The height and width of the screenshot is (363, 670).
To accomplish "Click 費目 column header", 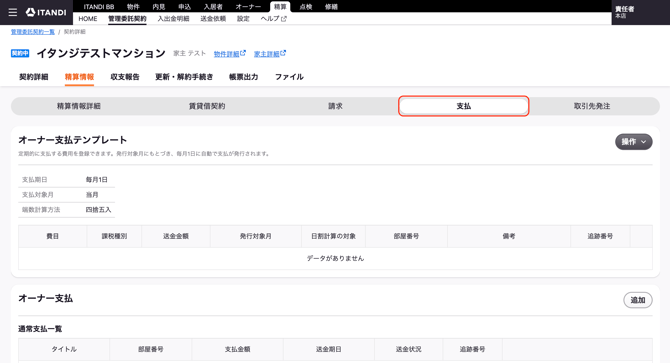I will click(x=53, y=236).
